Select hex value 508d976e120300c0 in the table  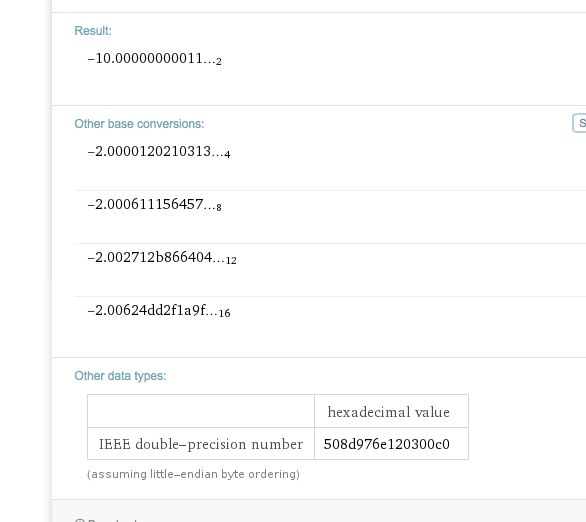point(387,444)
